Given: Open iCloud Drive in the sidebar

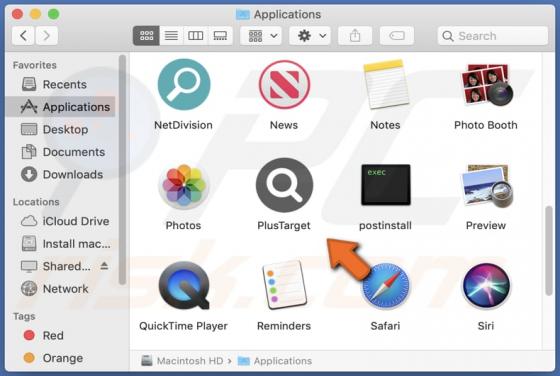Looking at the screenshot, I should coord(61,221).
